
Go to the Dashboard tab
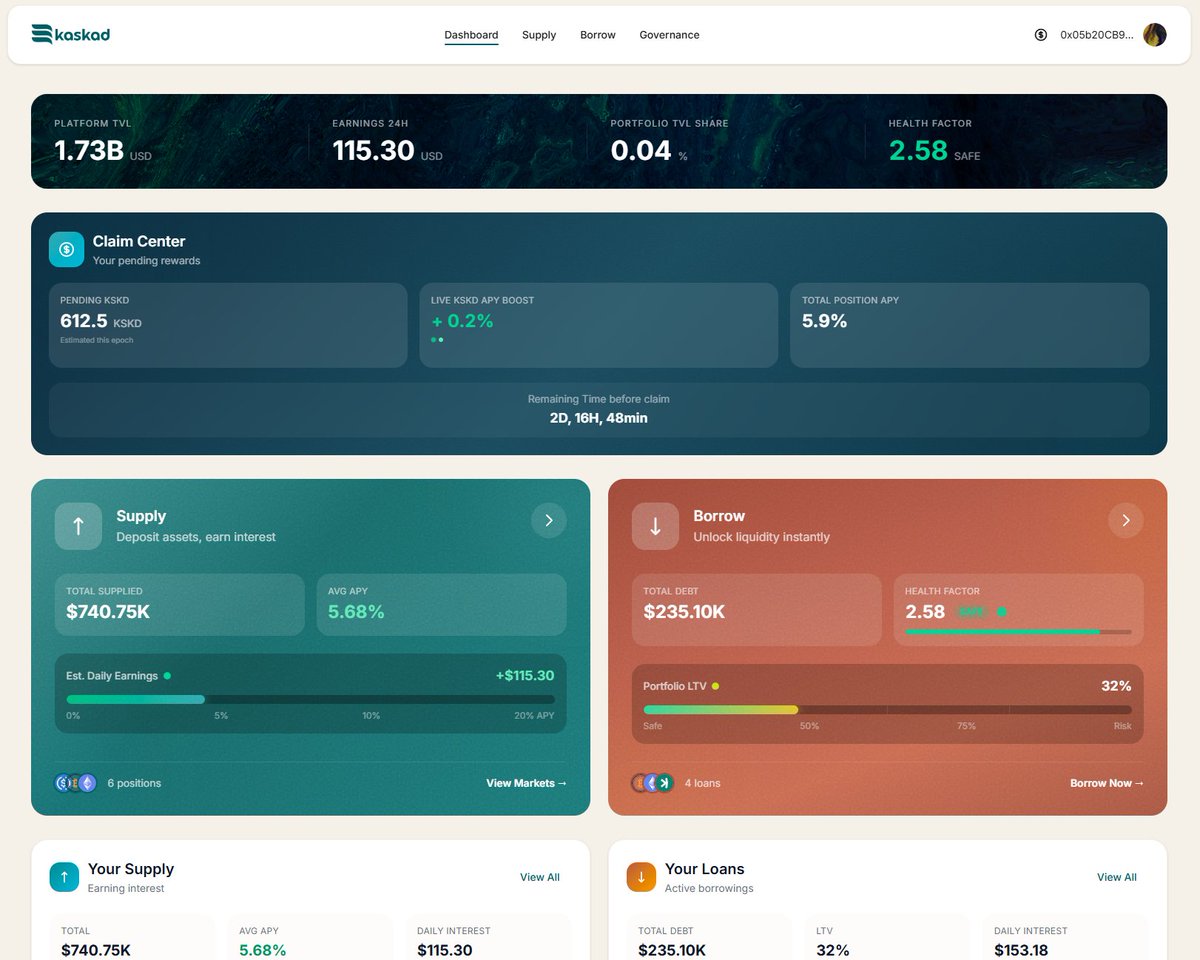click(471, 35)
